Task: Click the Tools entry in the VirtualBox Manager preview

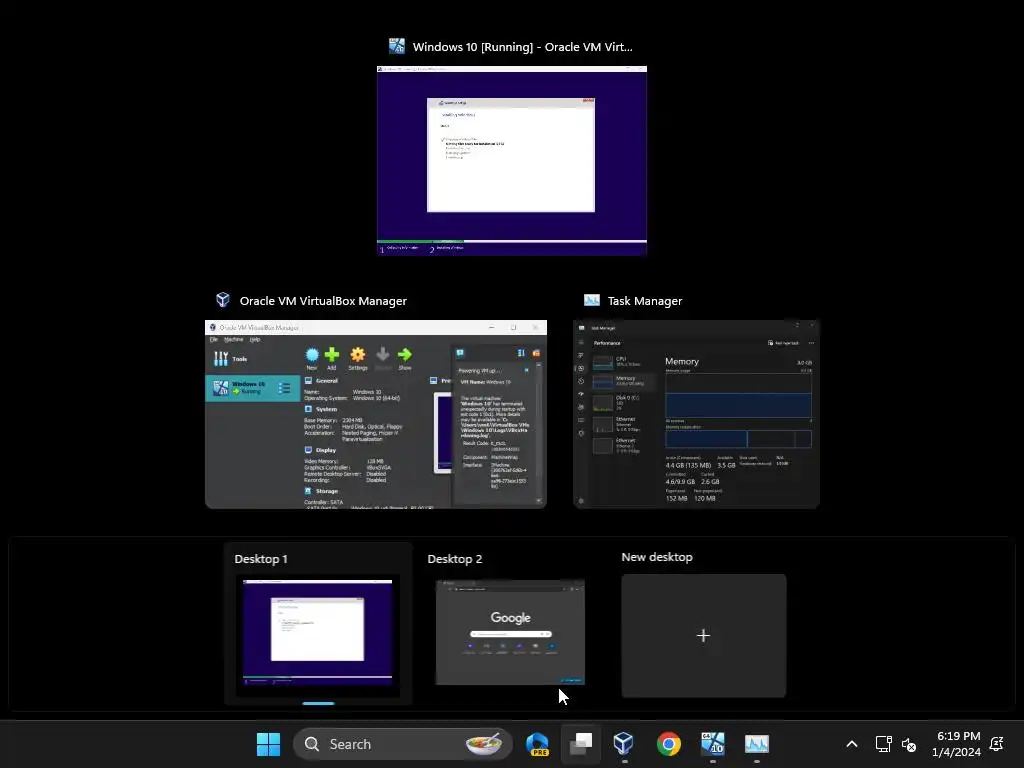Action: click(x=230, y=359)
